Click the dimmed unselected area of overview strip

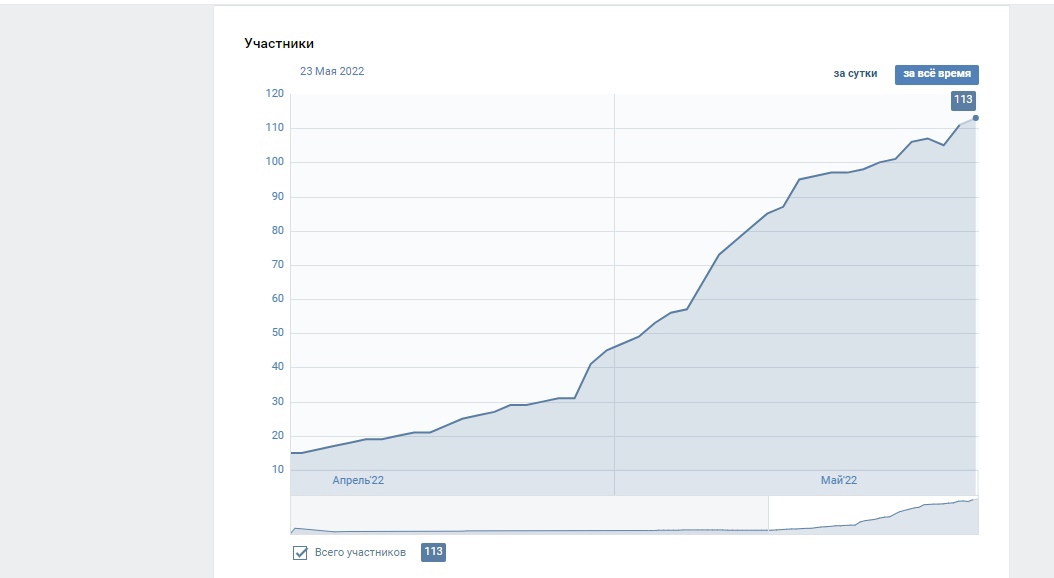[x=528, y=515]
